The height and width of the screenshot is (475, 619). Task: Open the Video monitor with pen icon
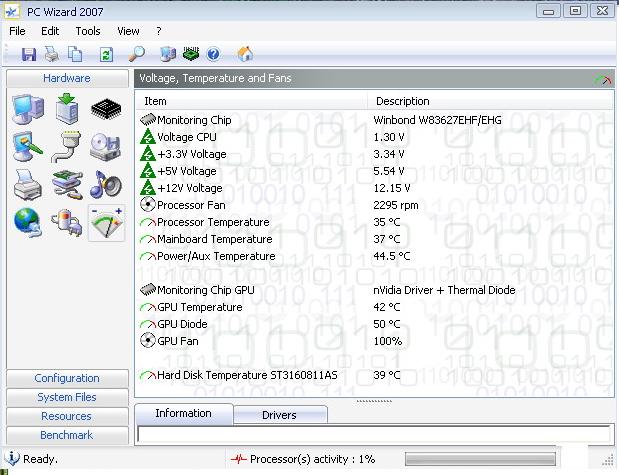click(28, 146)
